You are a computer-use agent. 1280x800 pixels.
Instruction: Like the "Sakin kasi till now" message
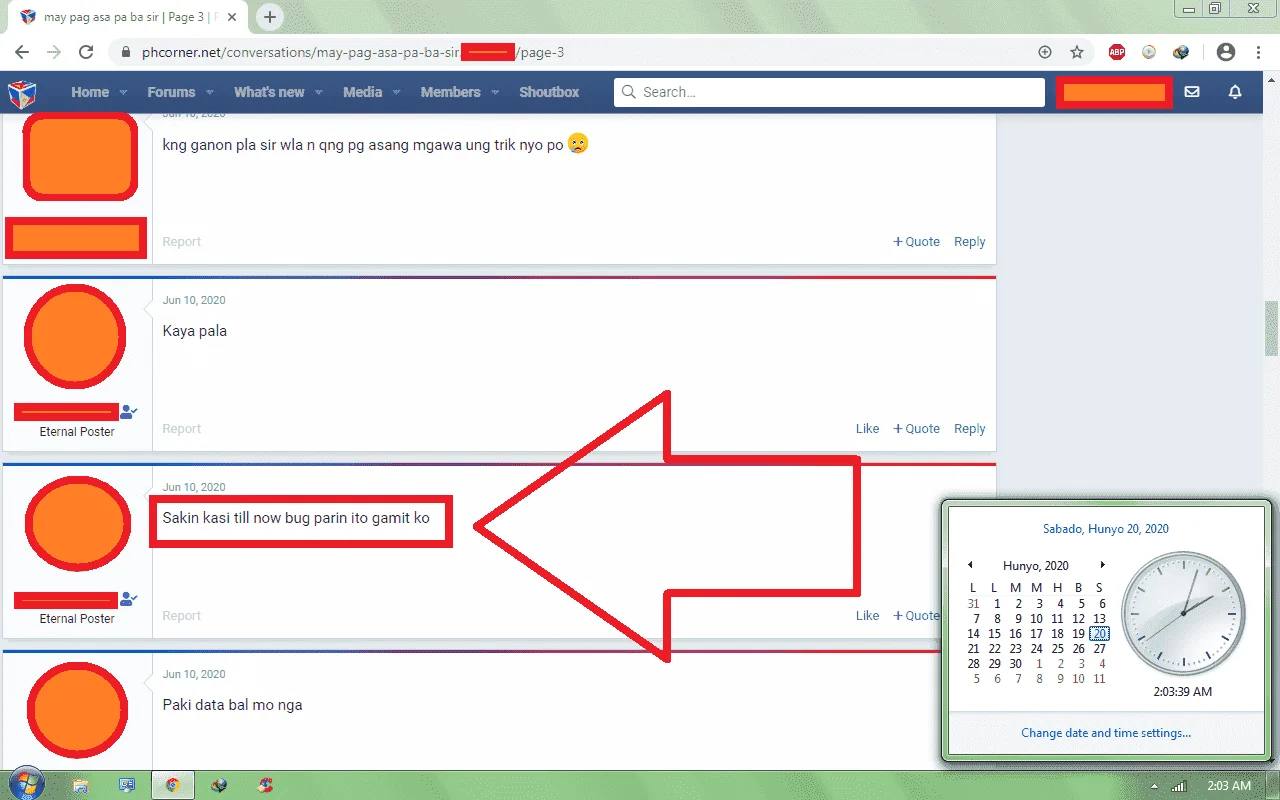click(x=867, y=615)
